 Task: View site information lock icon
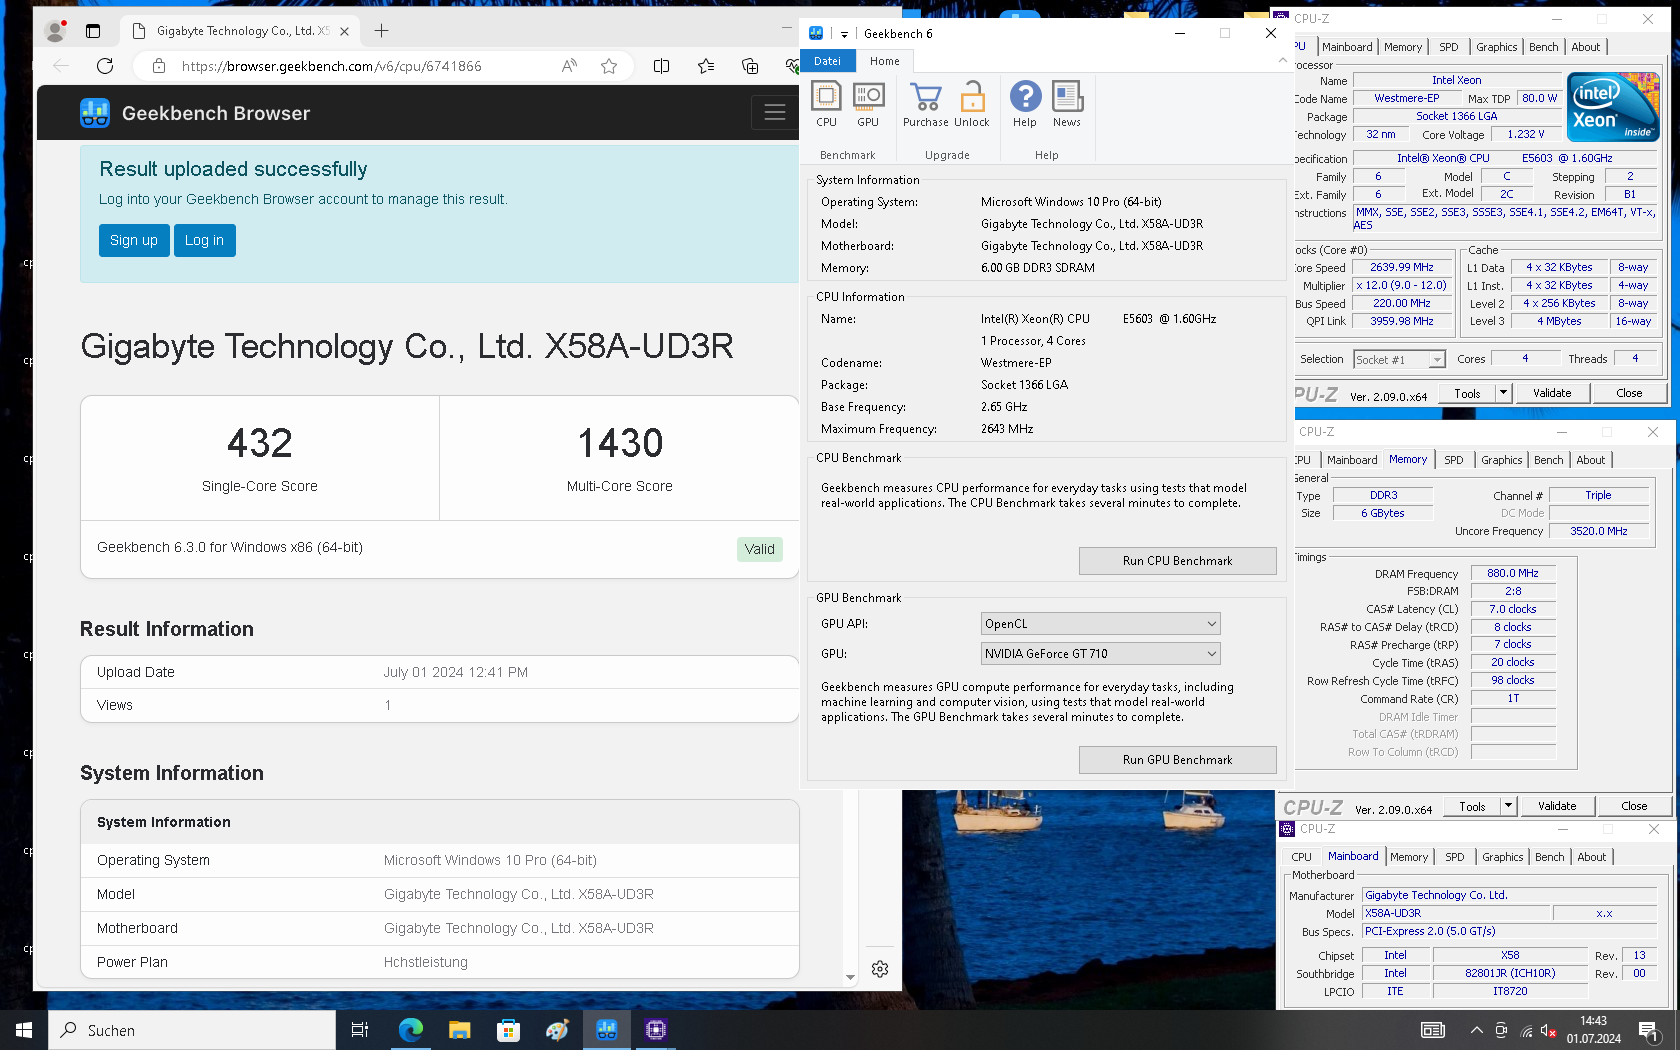click(158, 66)
